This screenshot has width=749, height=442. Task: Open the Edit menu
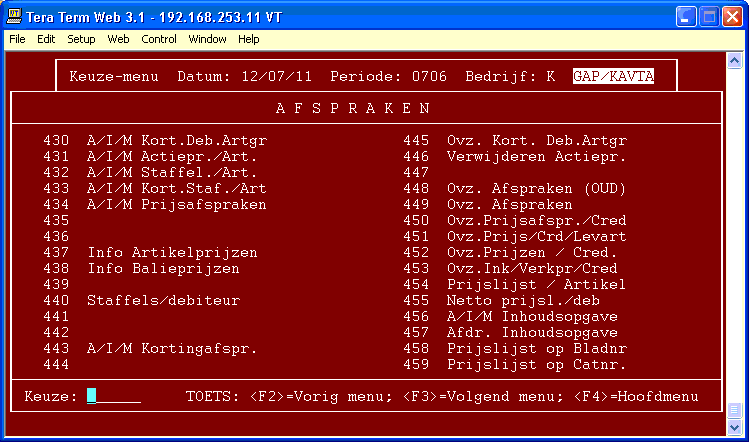point(46,39)
